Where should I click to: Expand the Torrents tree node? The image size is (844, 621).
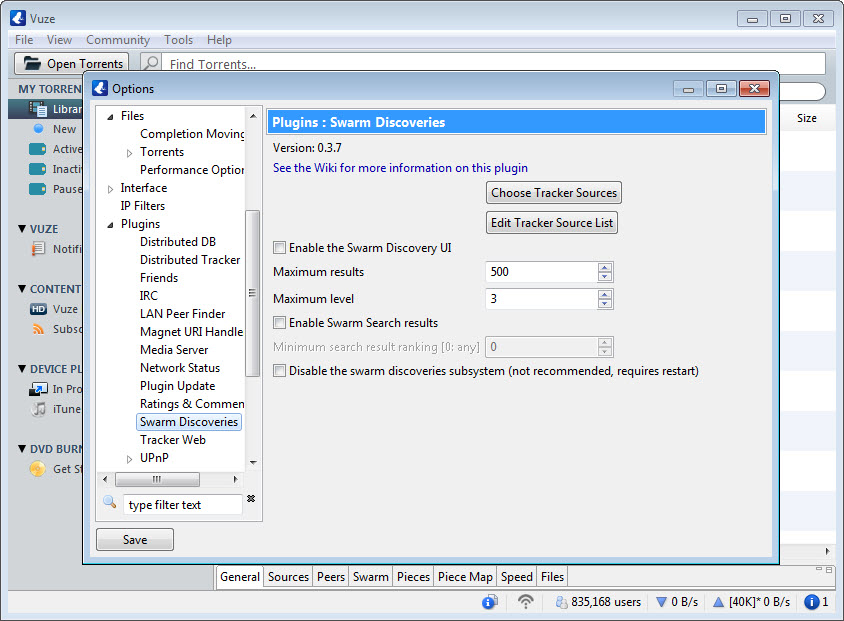pyautogui.click(x=129, y=153)
